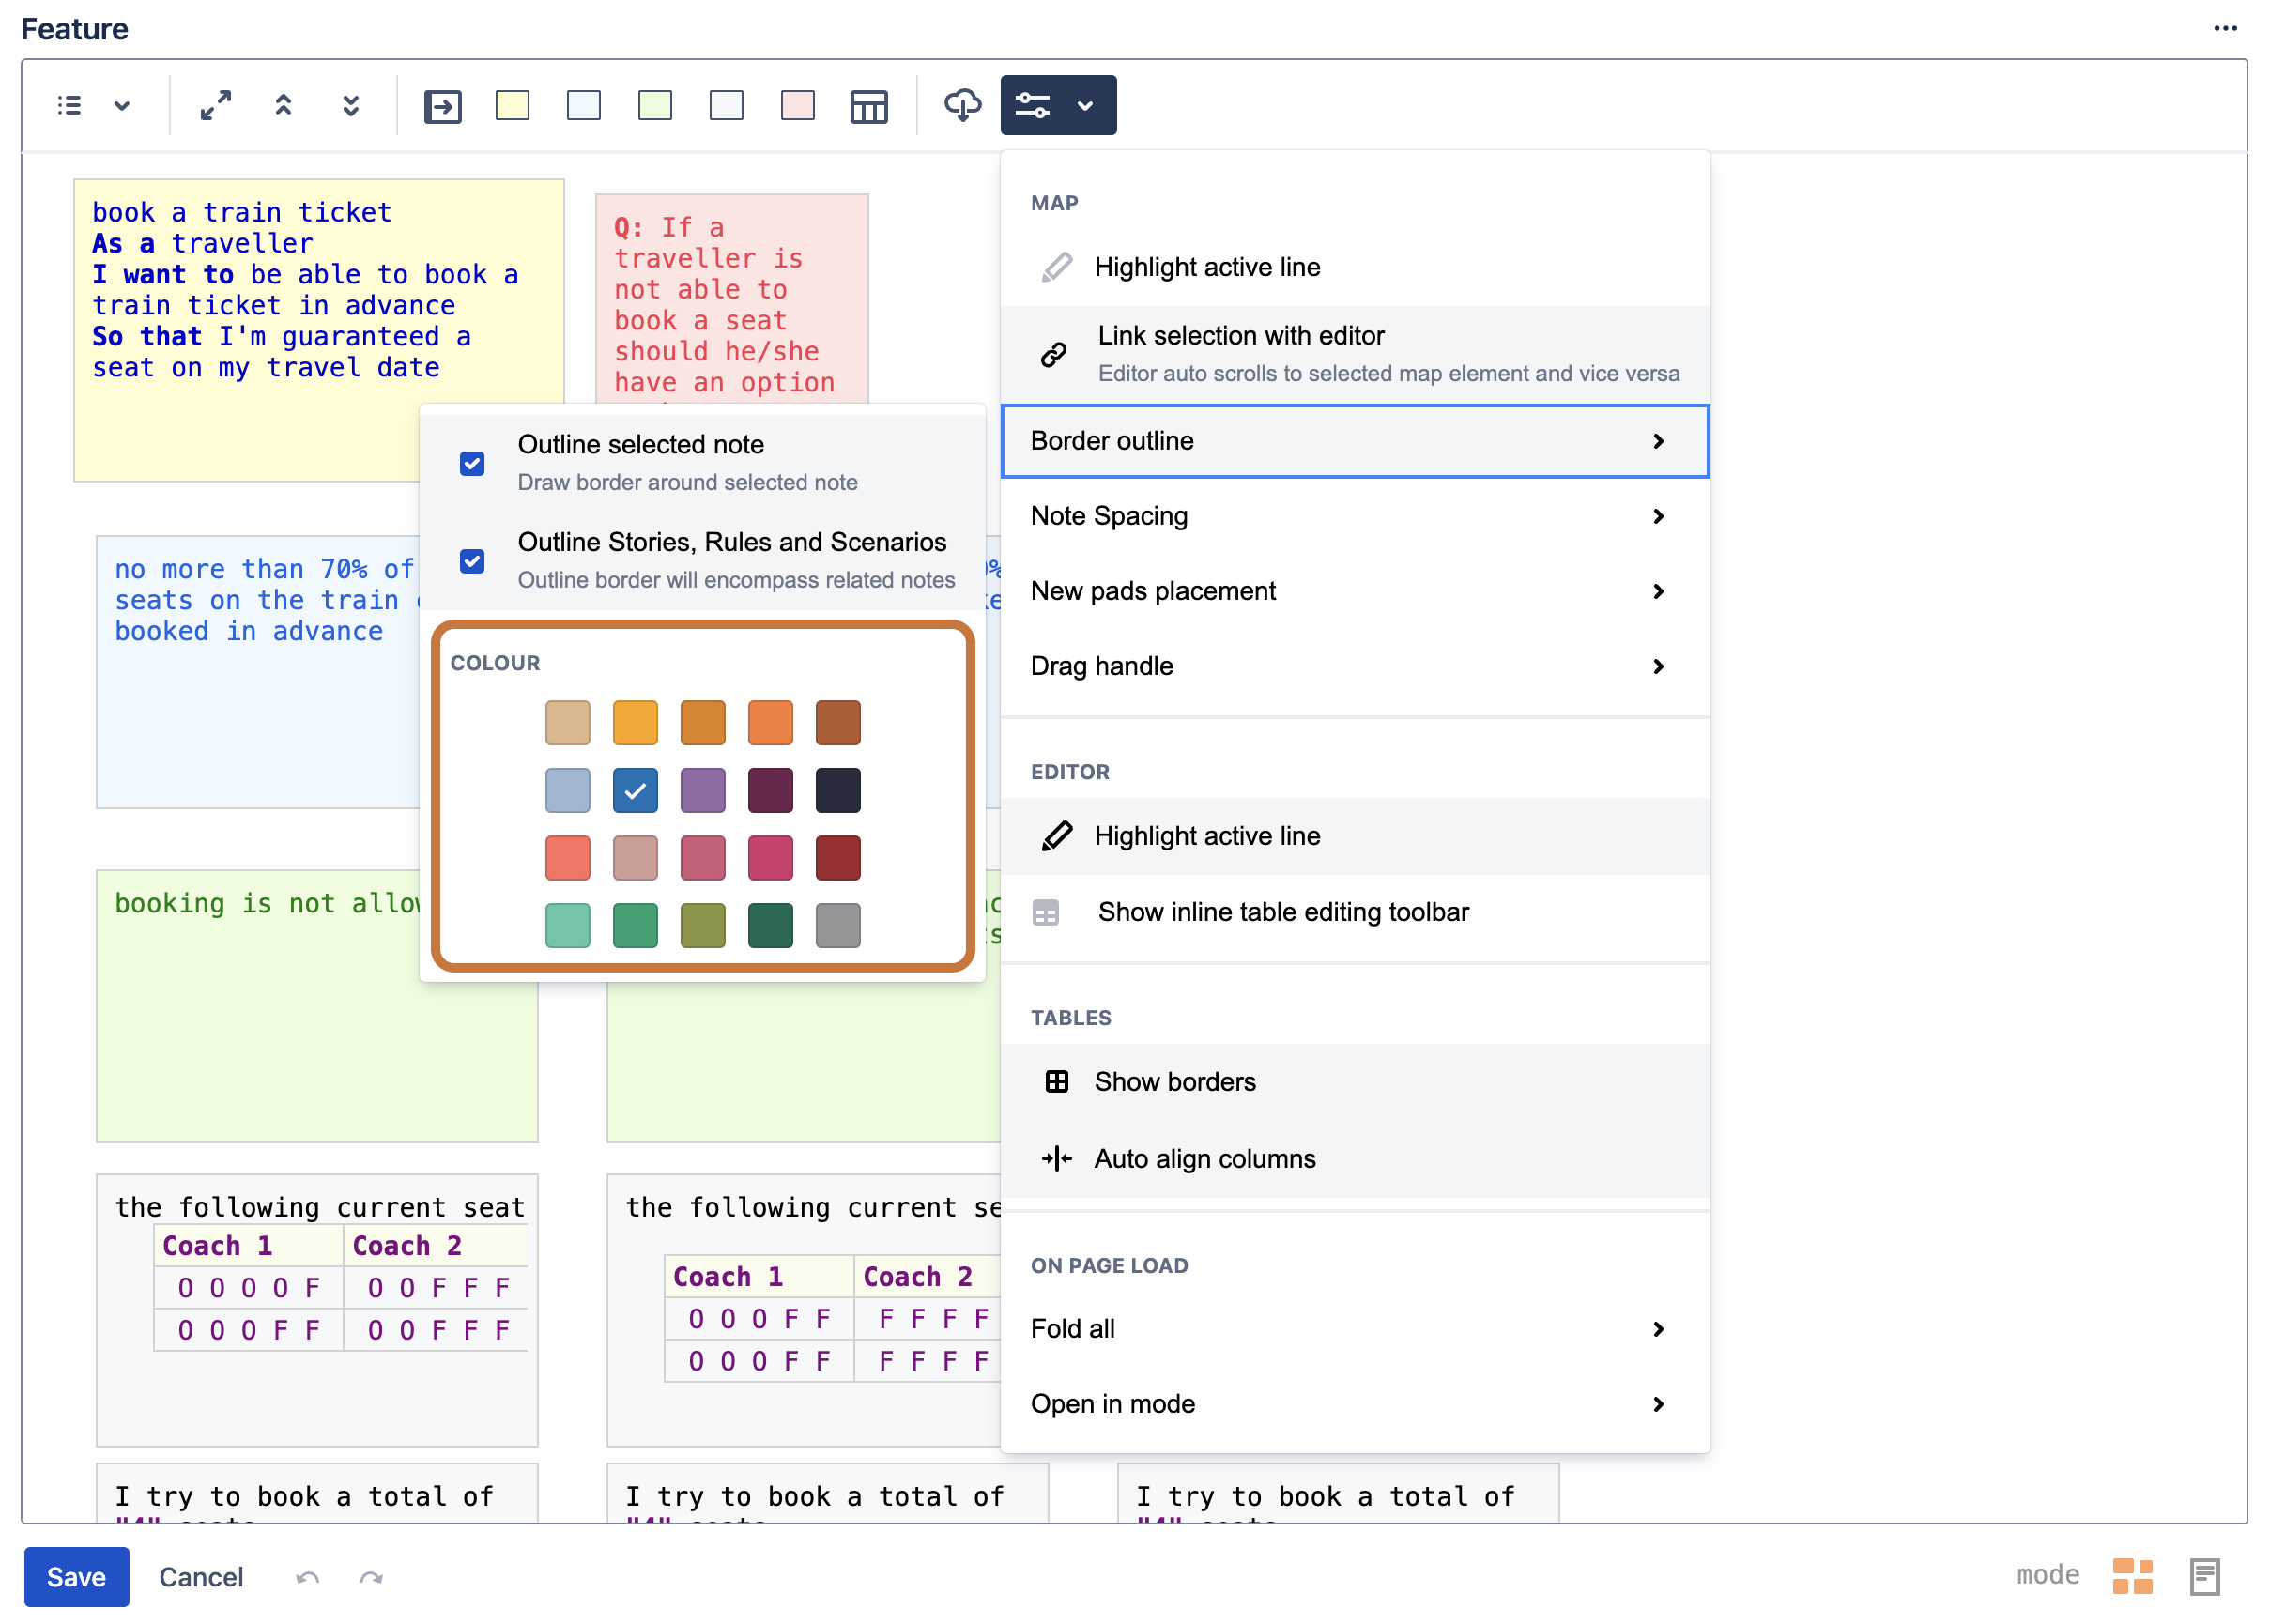The height and width of the screenshot is (1624, 2270).
Task: Pick the coral red colour swatch
Action: [568, 858]
